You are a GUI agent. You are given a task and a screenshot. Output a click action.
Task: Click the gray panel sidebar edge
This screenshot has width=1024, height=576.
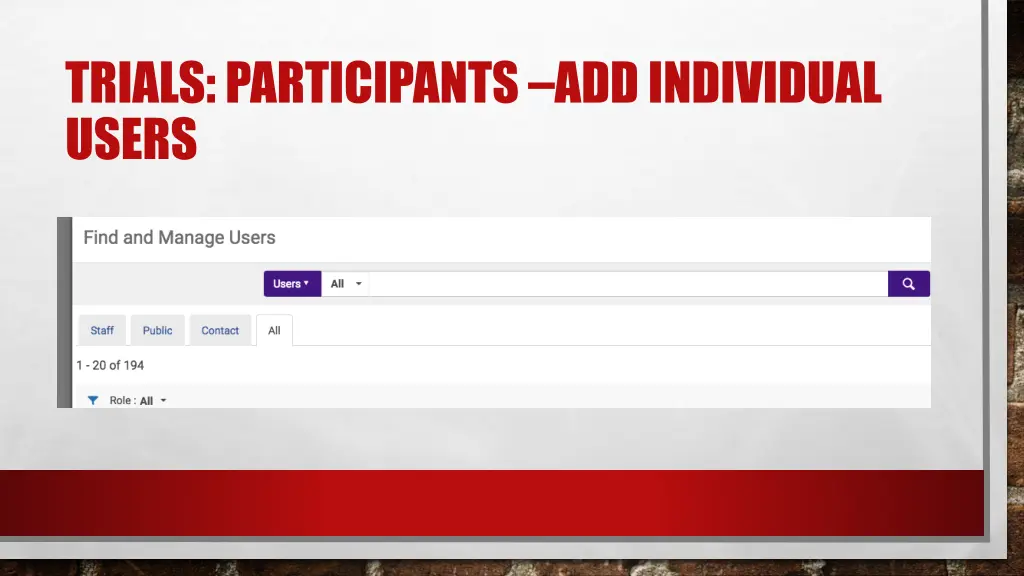click(x=66, y=310)
